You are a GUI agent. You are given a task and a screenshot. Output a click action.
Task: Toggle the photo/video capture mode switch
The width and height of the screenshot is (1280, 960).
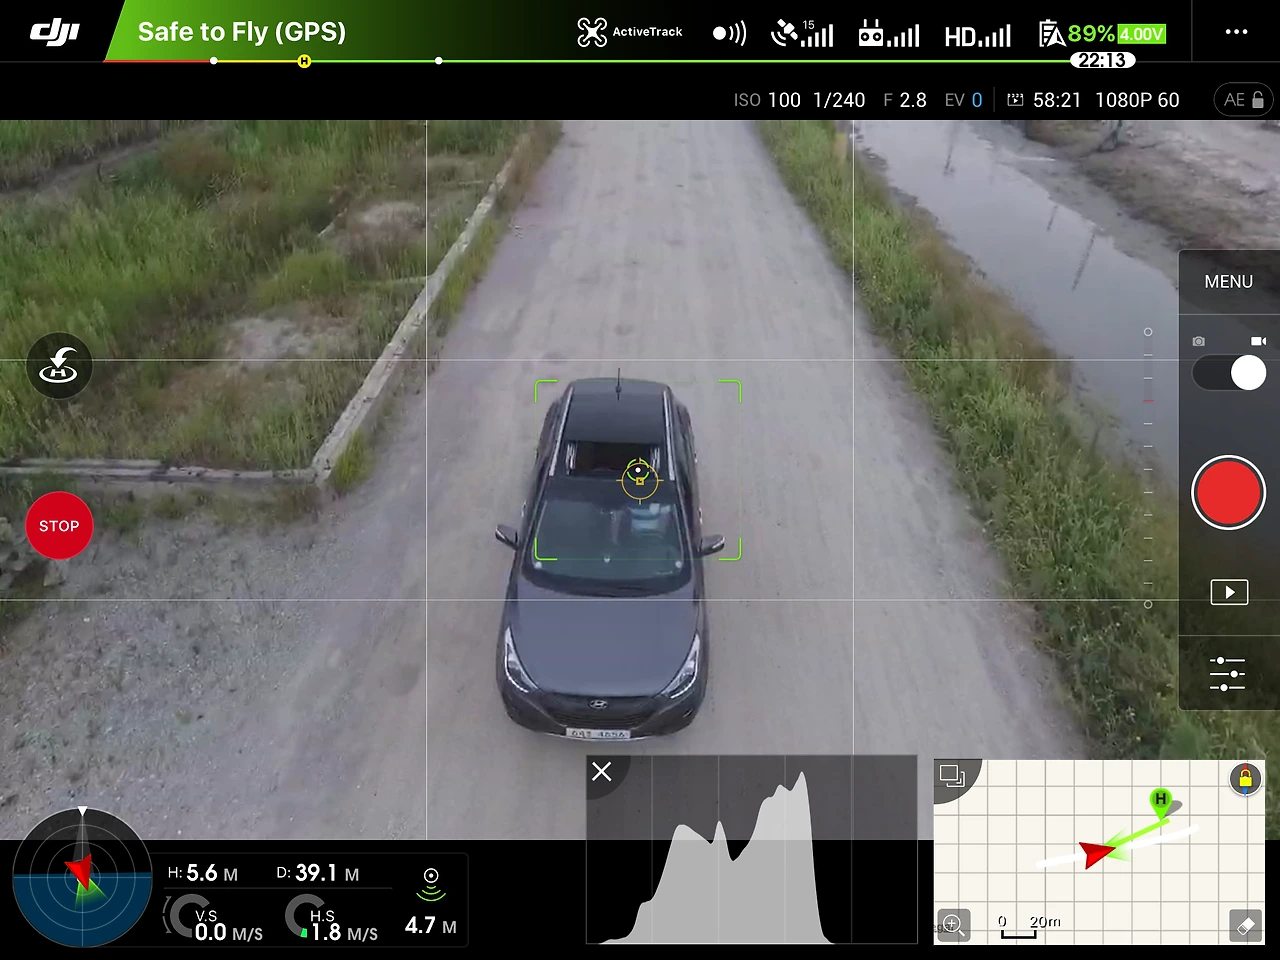pos(1229,373)
